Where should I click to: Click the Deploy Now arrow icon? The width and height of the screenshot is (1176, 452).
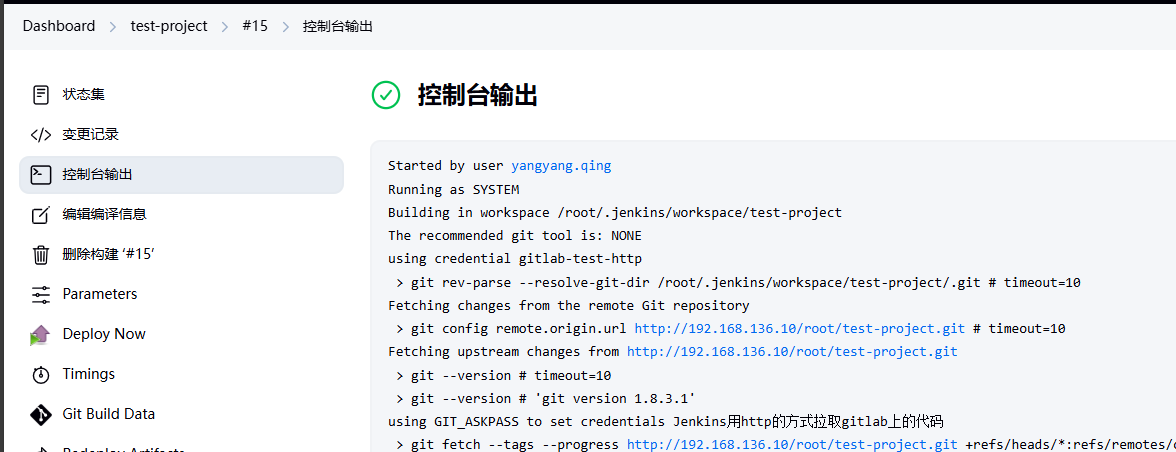pyautogui.click(x=40, y=334)
